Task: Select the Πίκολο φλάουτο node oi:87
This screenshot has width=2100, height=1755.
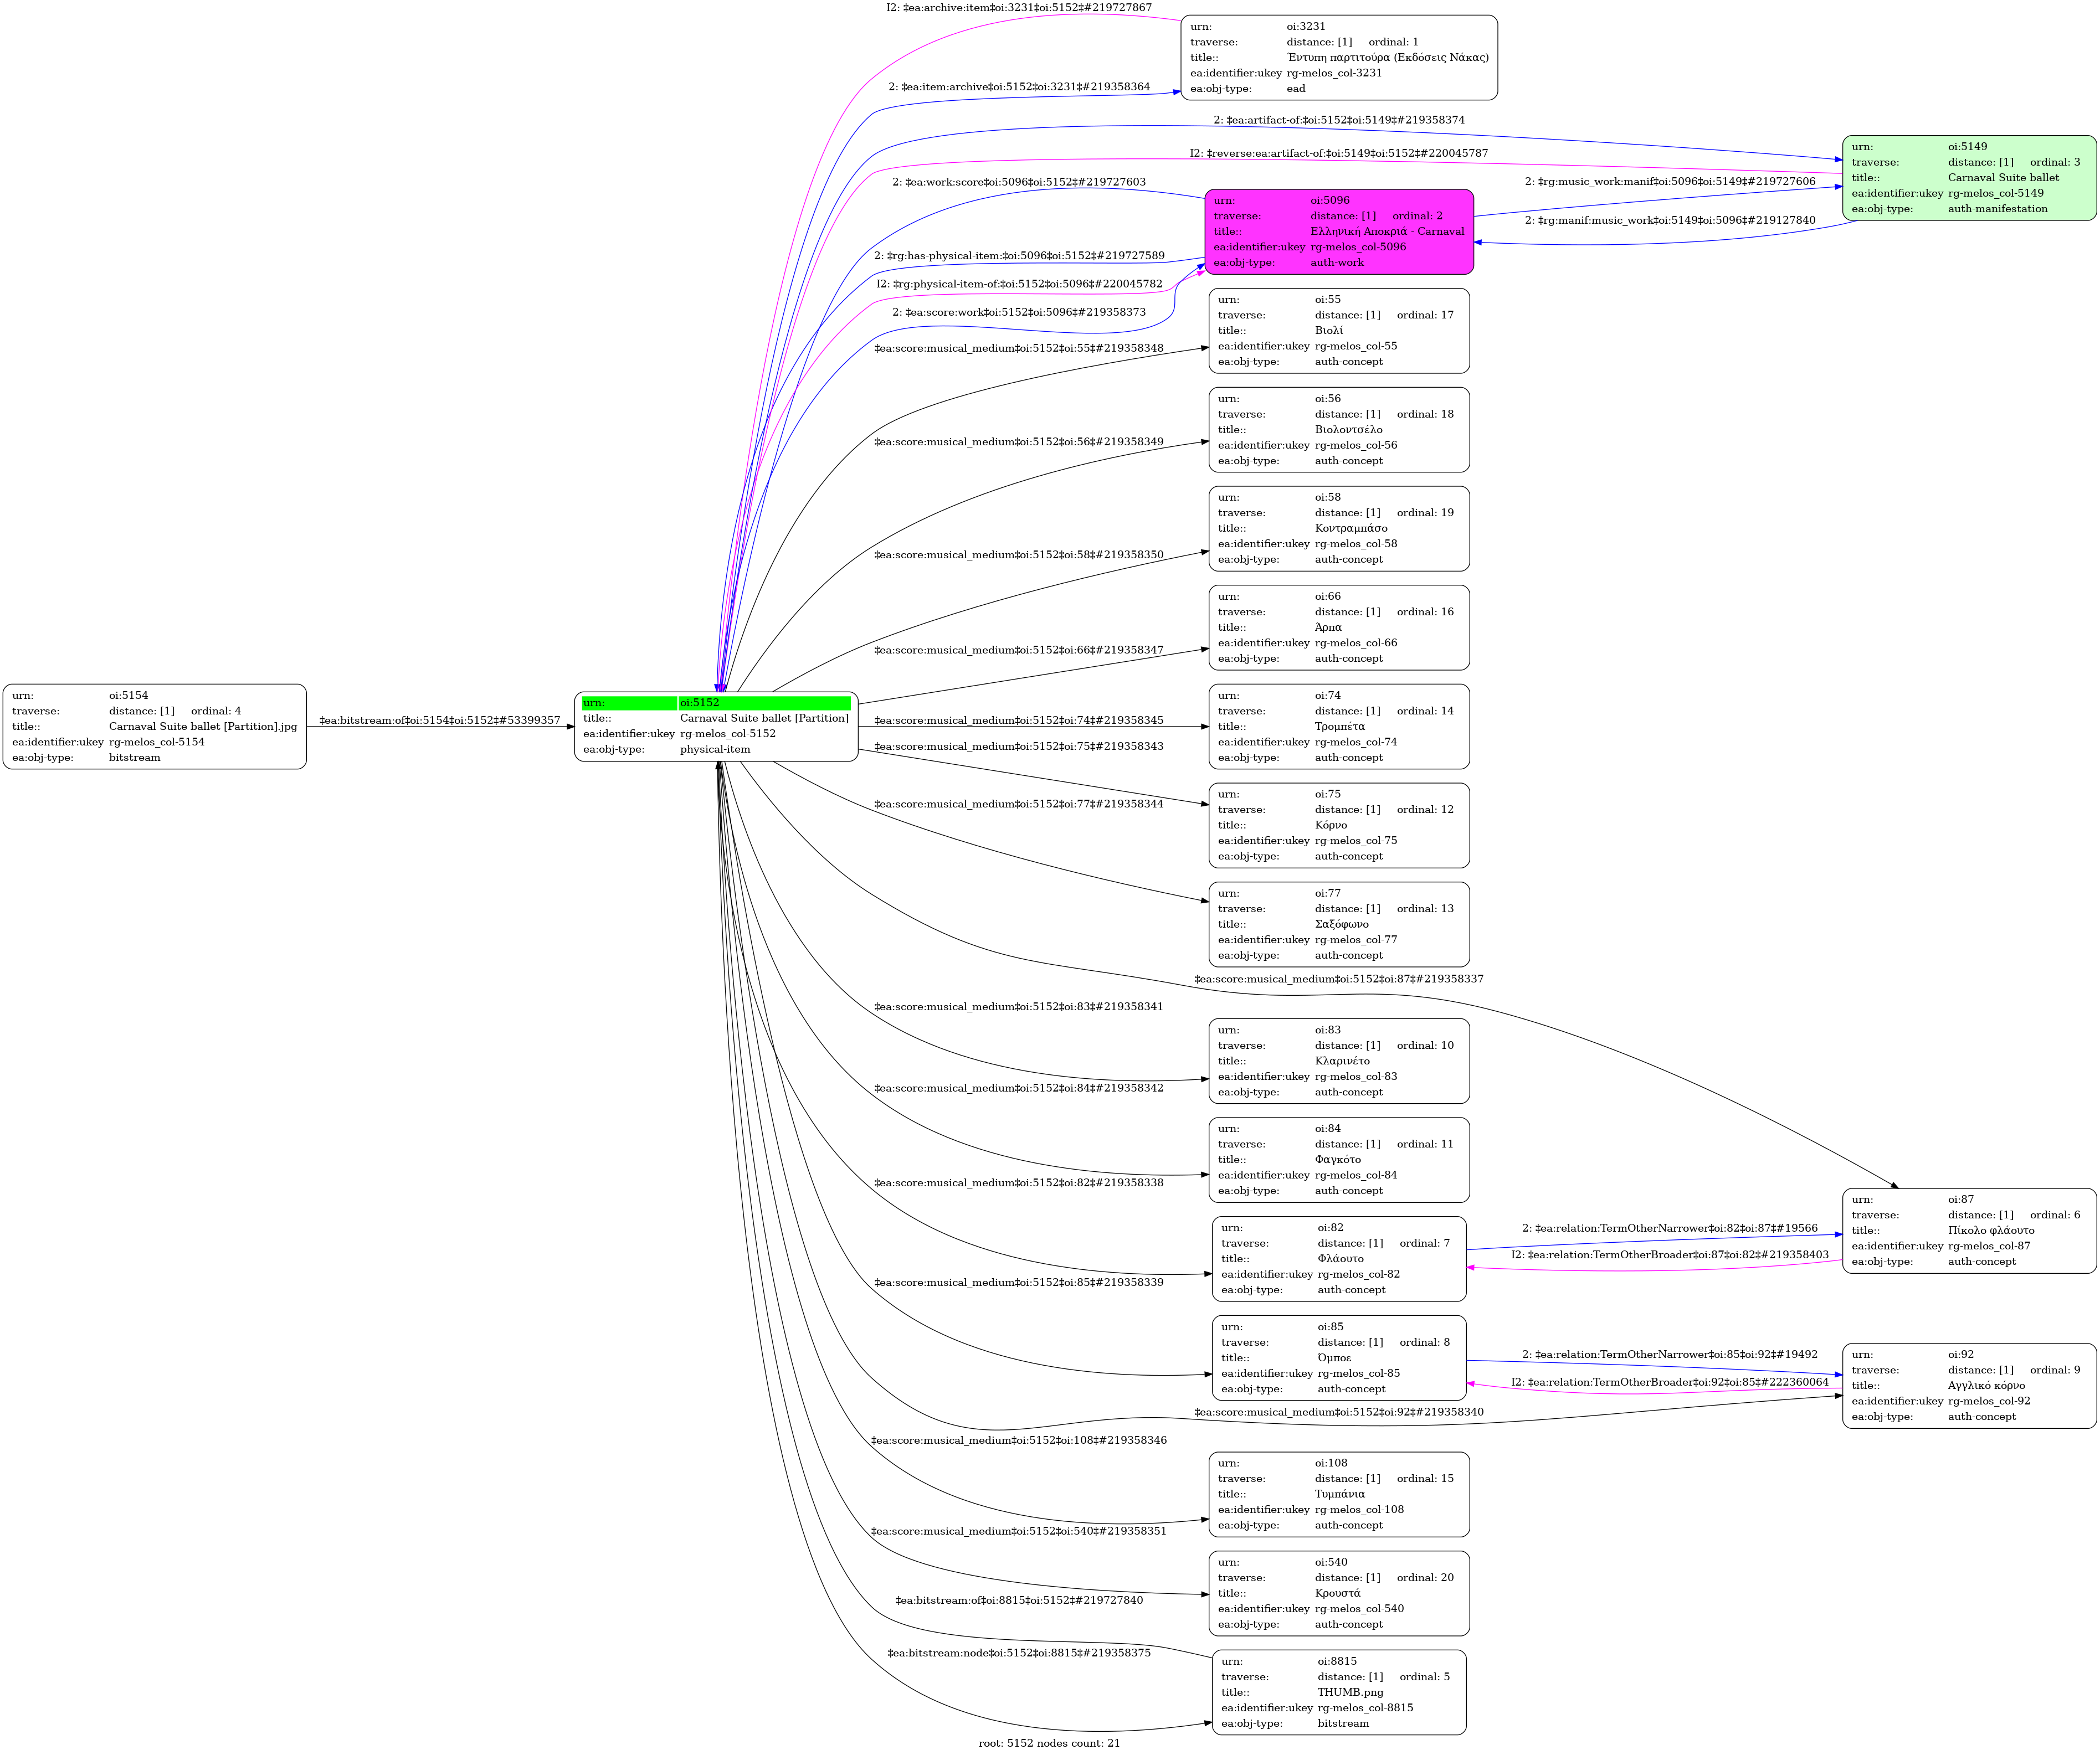Action: 1968,1230
